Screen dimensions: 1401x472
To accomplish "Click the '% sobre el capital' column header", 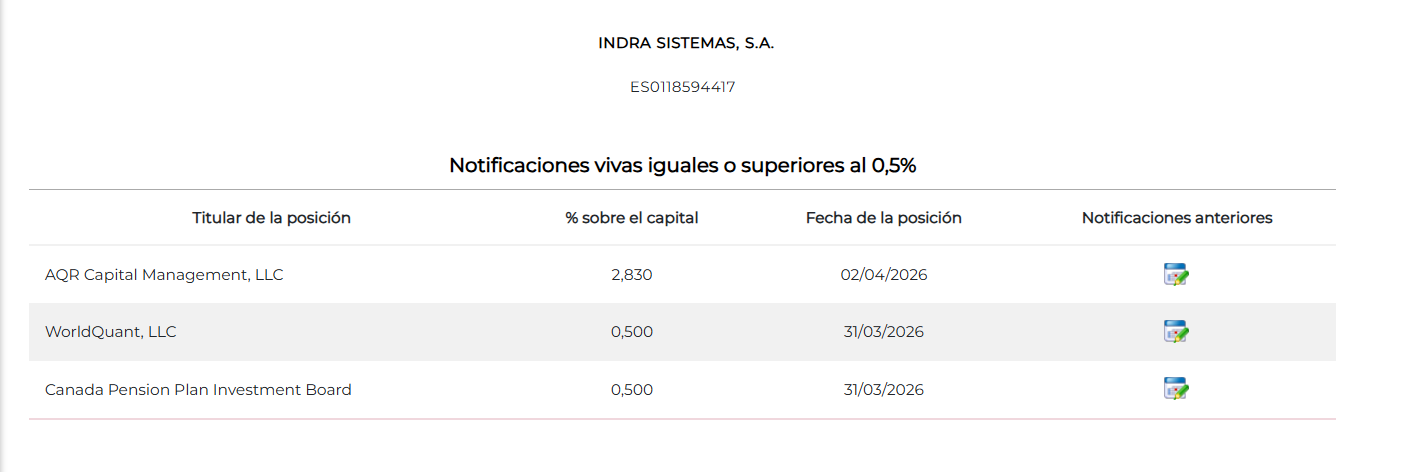I will pyautogui.click(x=631, y=218).
